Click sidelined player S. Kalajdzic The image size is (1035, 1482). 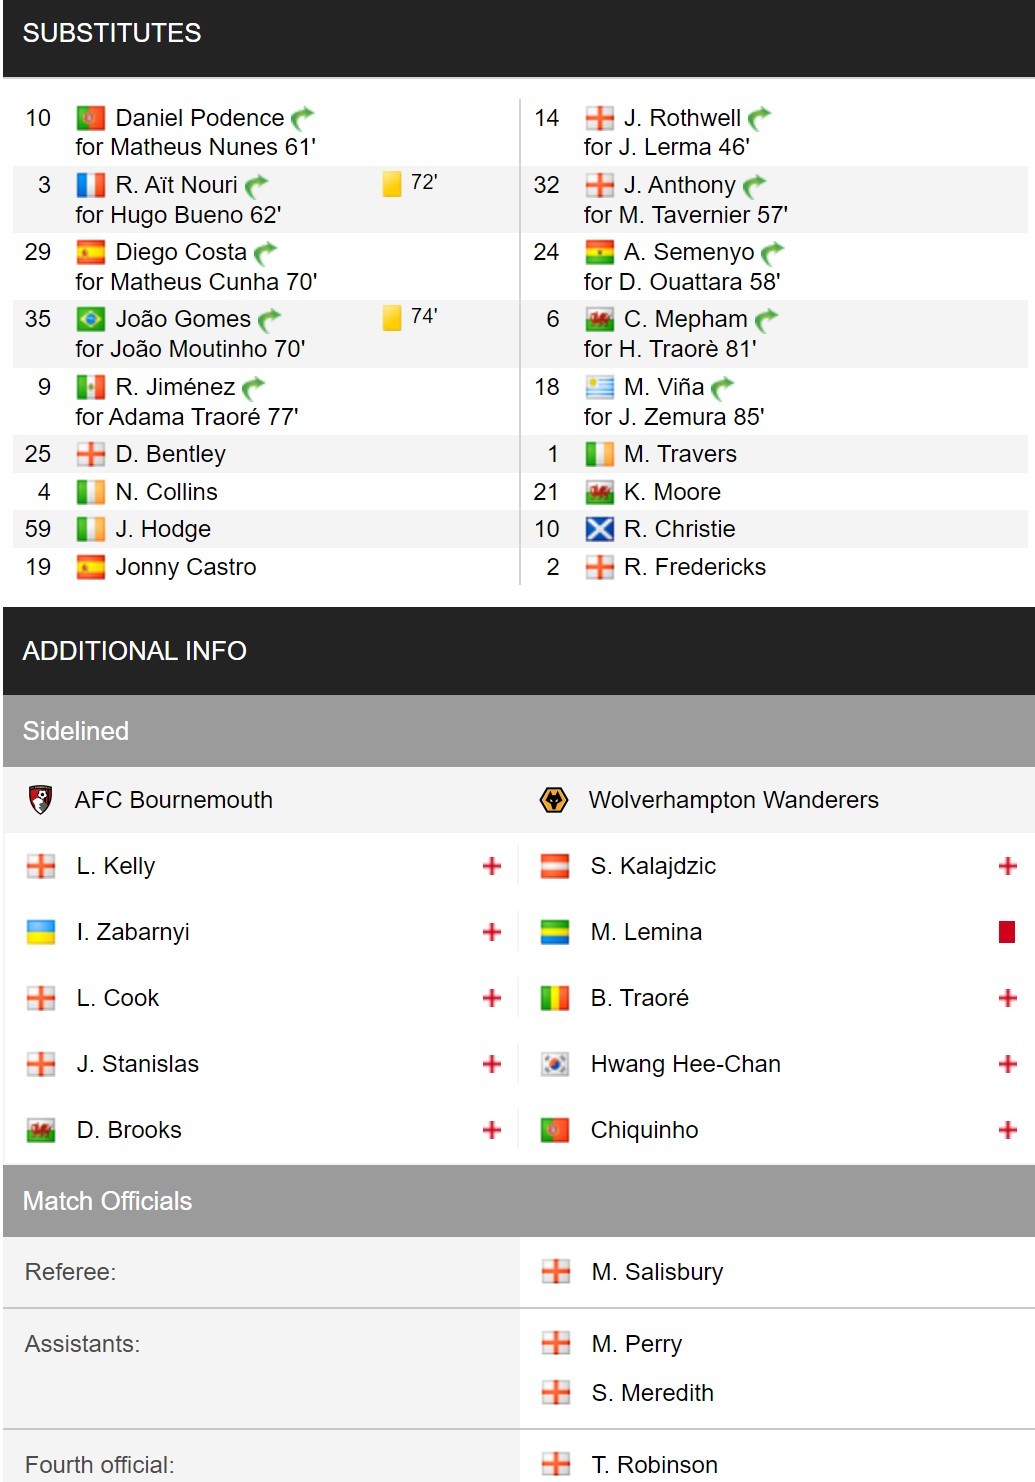click(653, 866)
